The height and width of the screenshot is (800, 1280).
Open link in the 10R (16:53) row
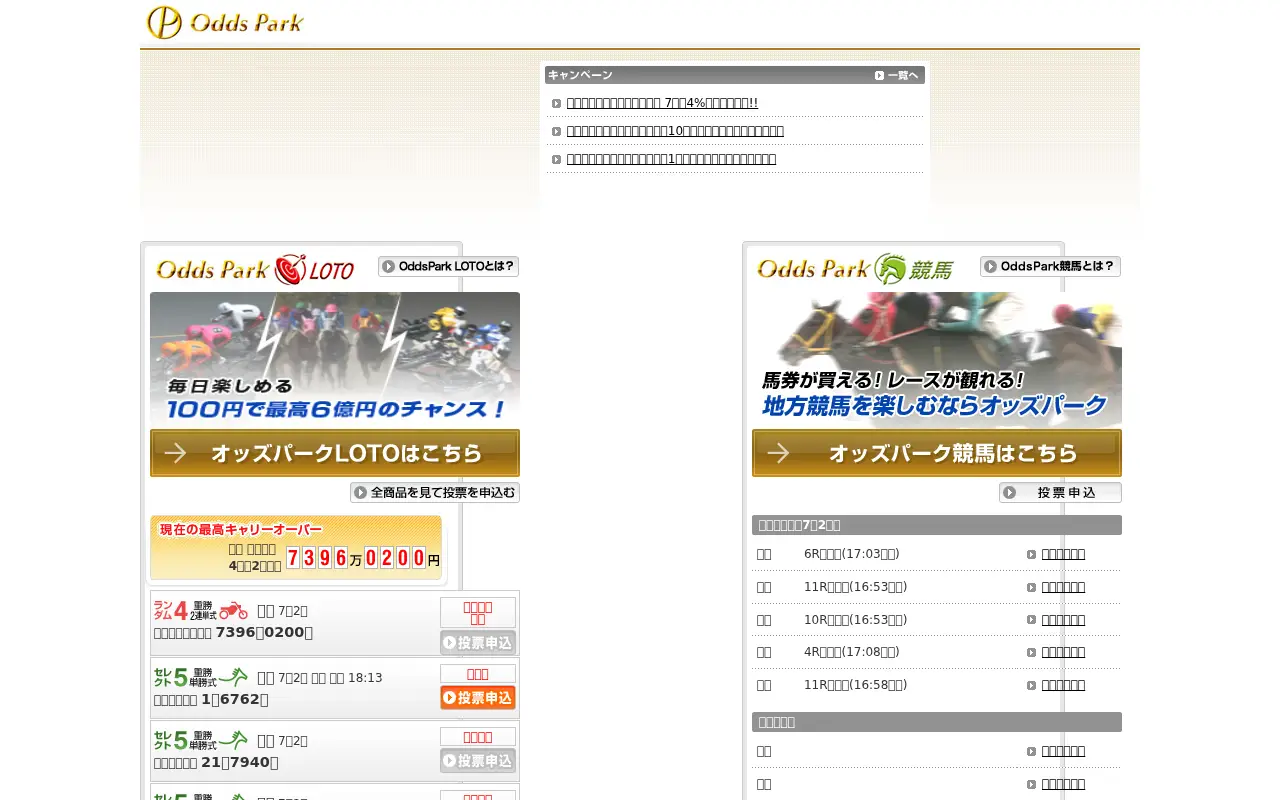click(x=1063, y=620)
